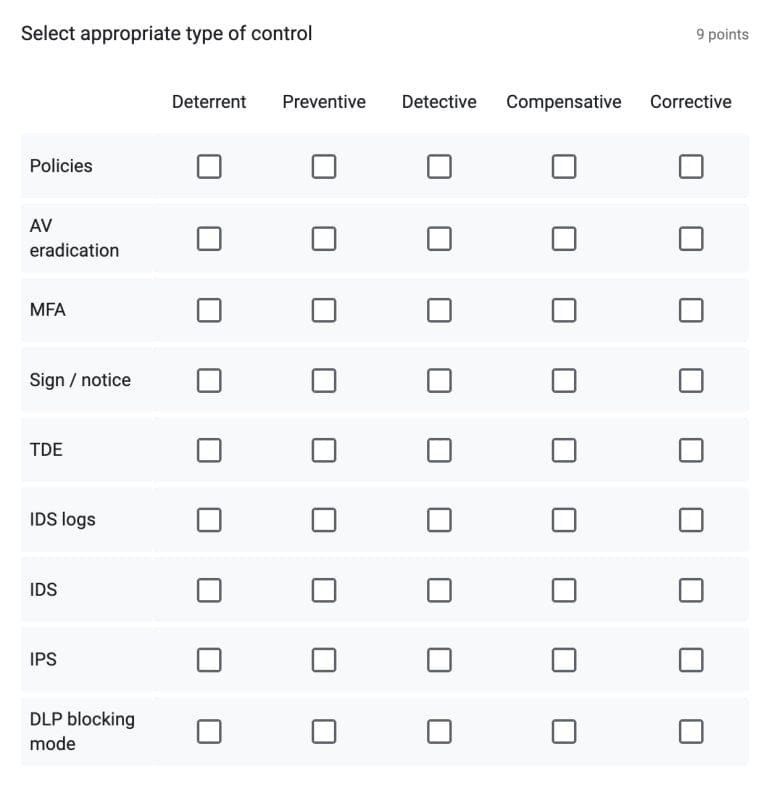The width and height of the screenshot is (769, 800).
Task: Check Deterrent for Policies row
Action: [x=209, y=166]
